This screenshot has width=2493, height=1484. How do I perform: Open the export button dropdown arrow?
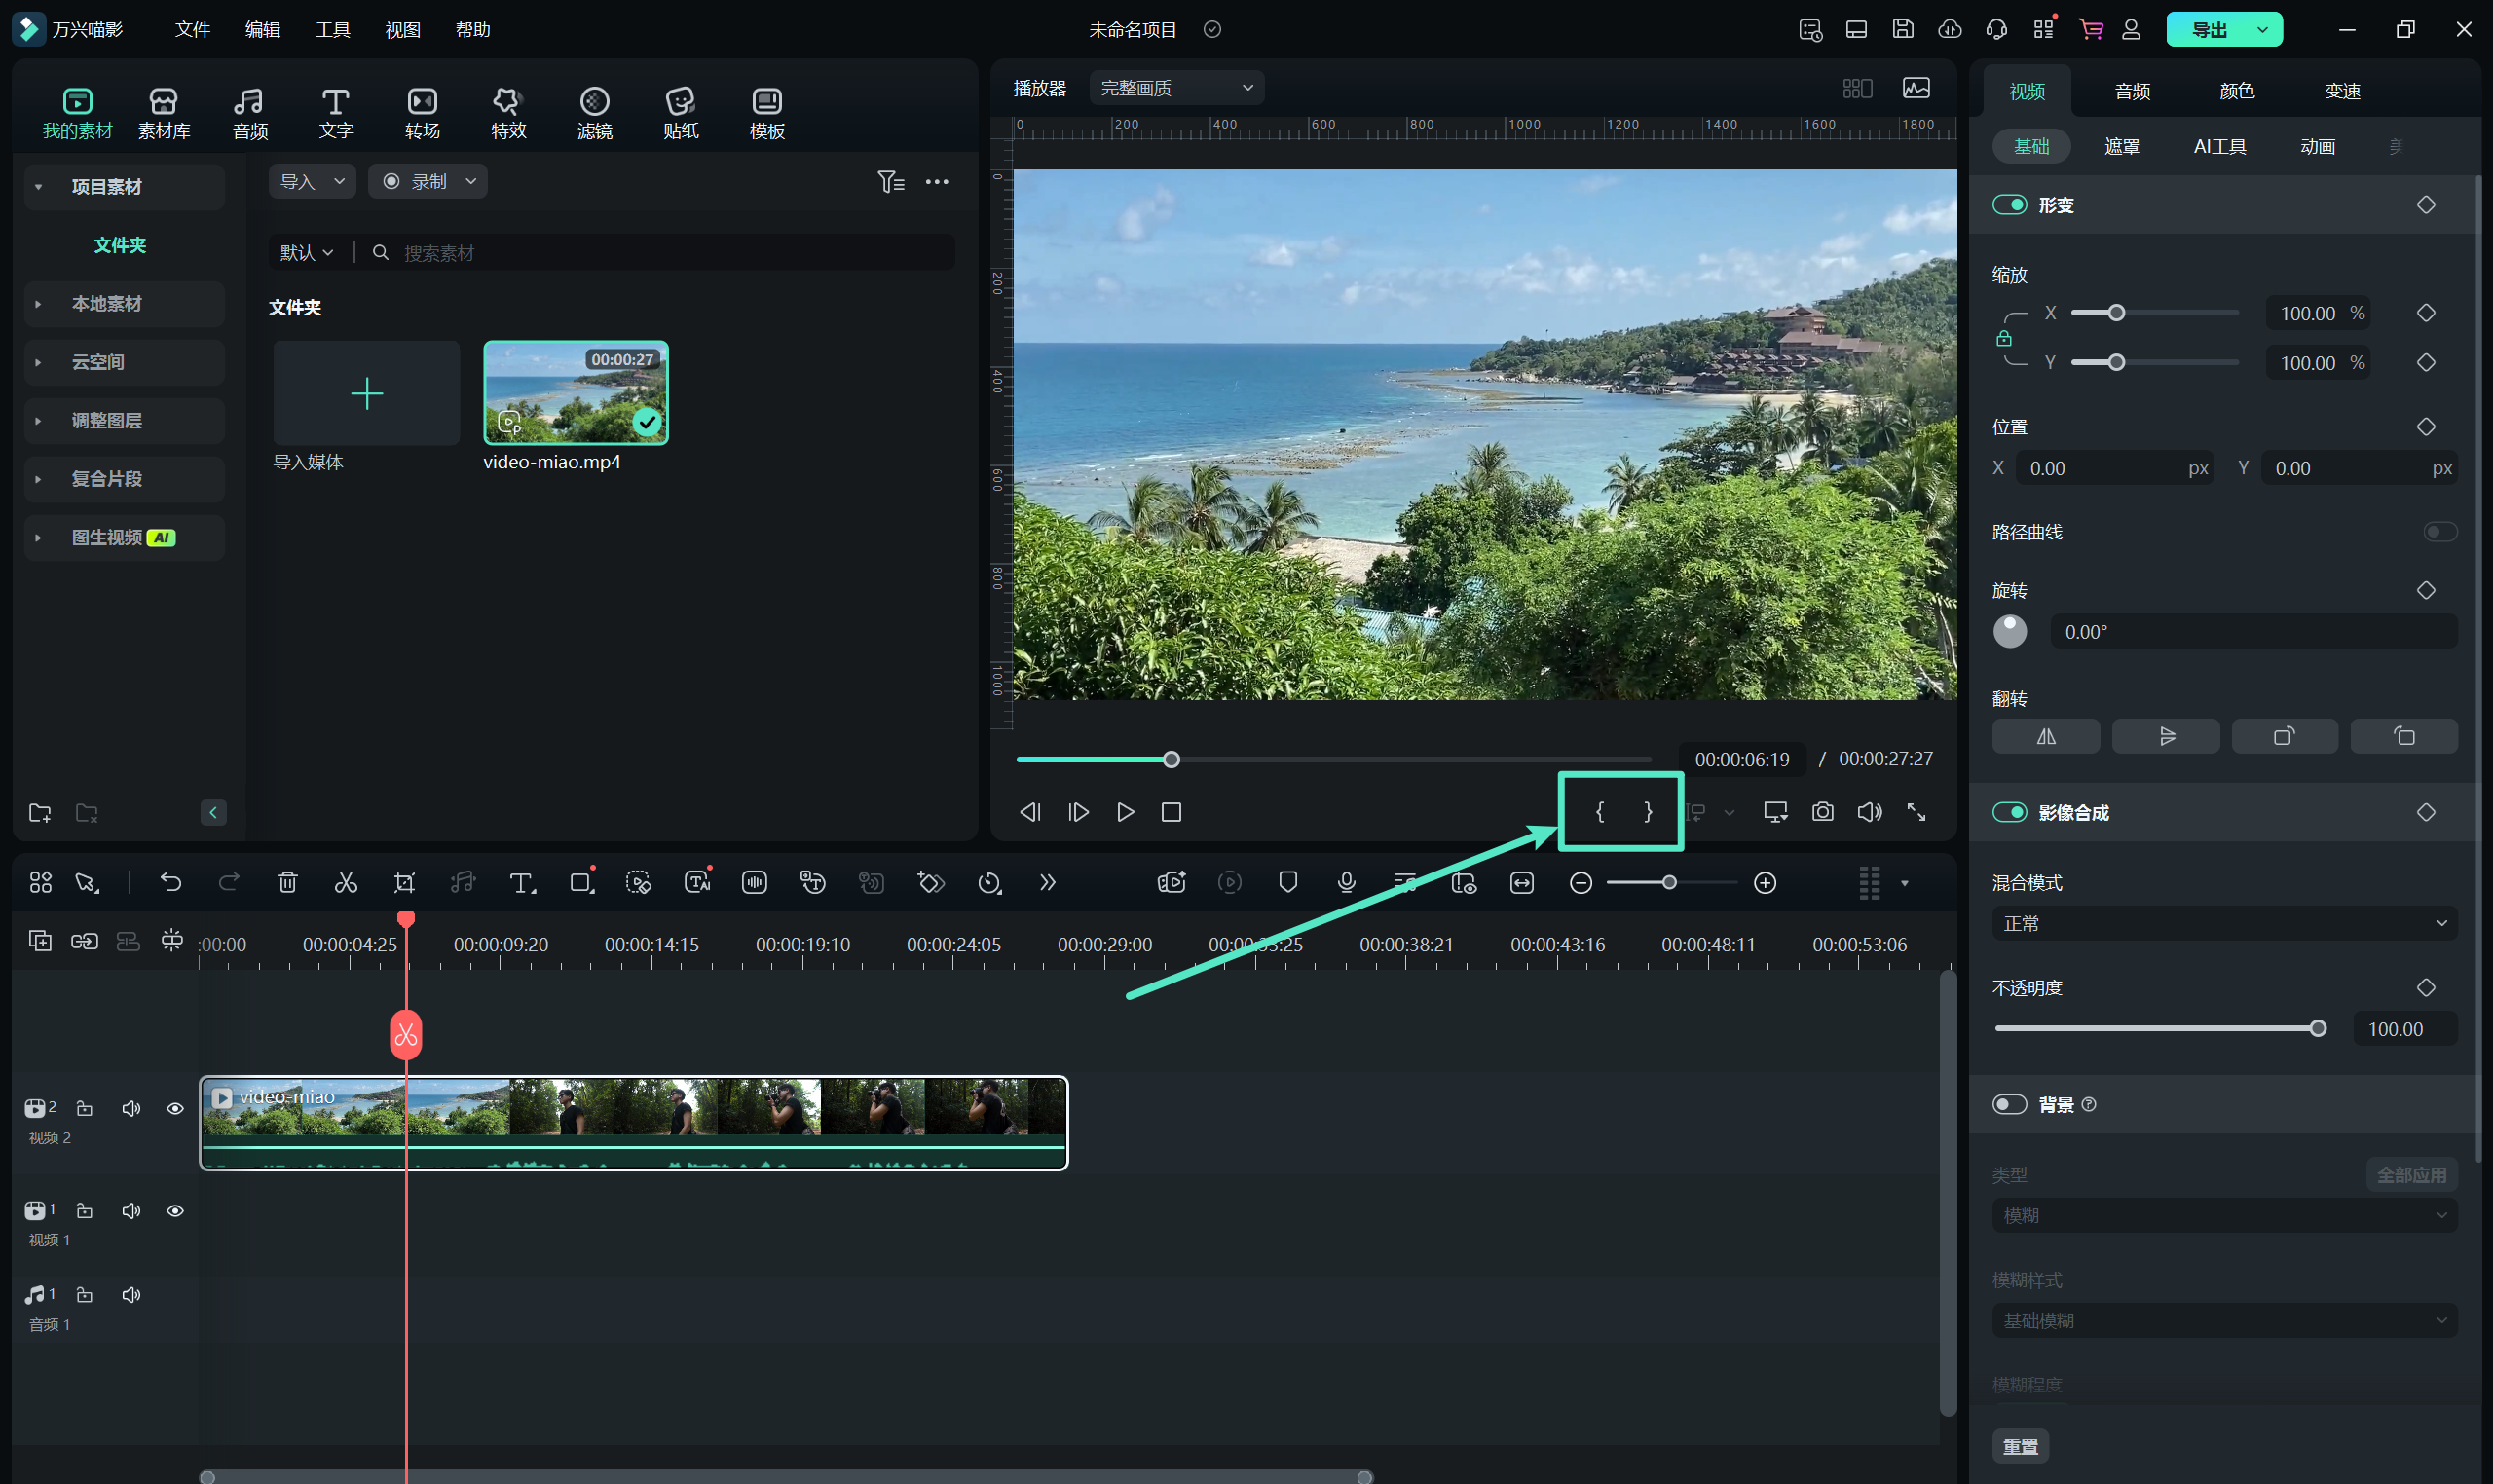(2261, 29)
